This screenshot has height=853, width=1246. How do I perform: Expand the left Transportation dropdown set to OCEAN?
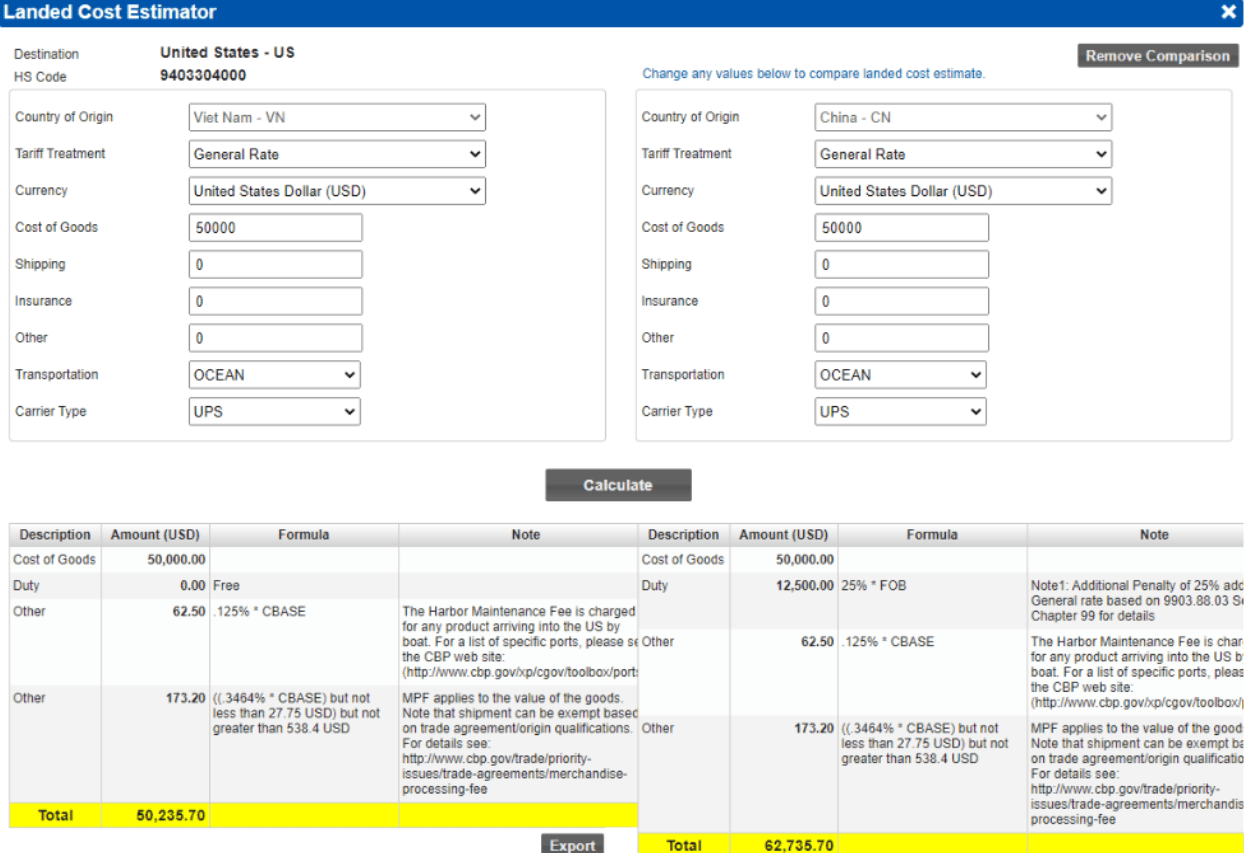pos(274,374)
